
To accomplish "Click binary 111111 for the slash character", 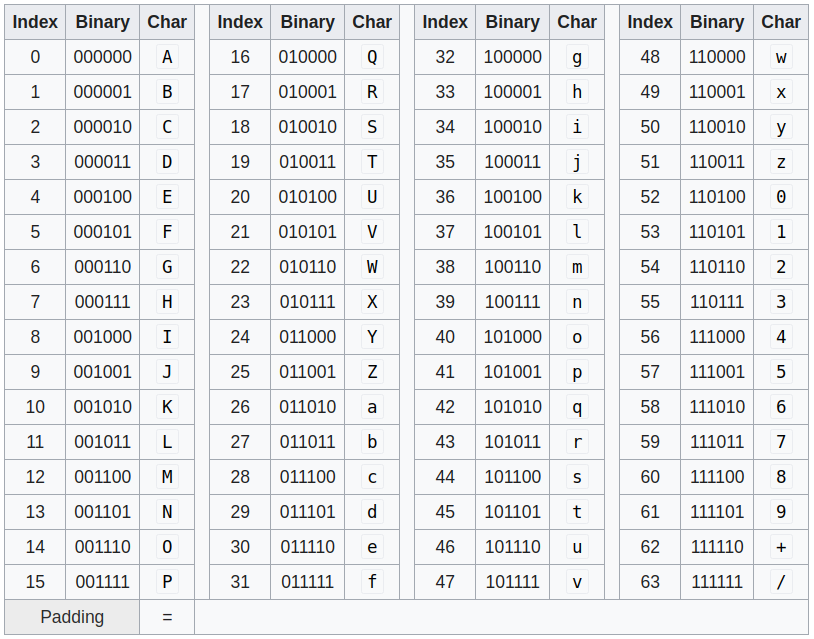I will click(717, 582).
